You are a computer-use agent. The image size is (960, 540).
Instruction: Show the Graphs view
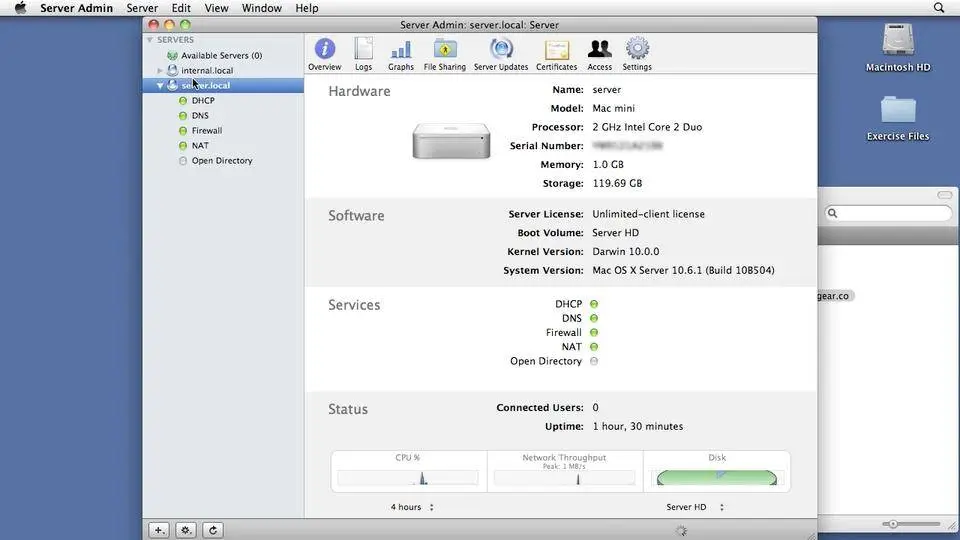click(400, 54)
